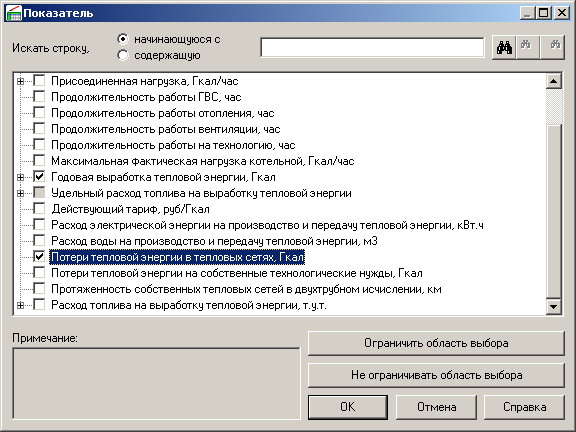Select the 'содержащую' radio option
576x432 pixels.
123,55
